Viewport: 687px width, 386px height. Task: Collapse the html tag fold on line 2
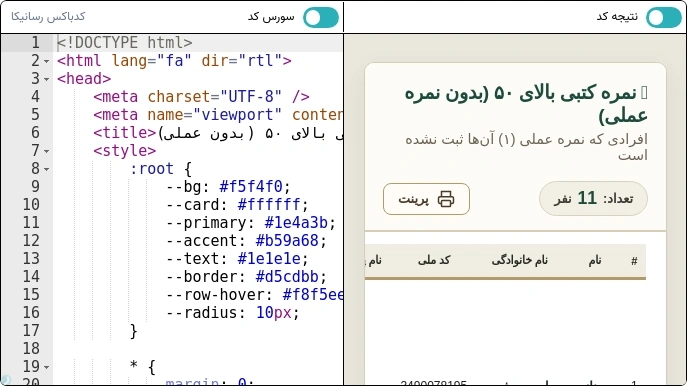click(x=46, y=61)
